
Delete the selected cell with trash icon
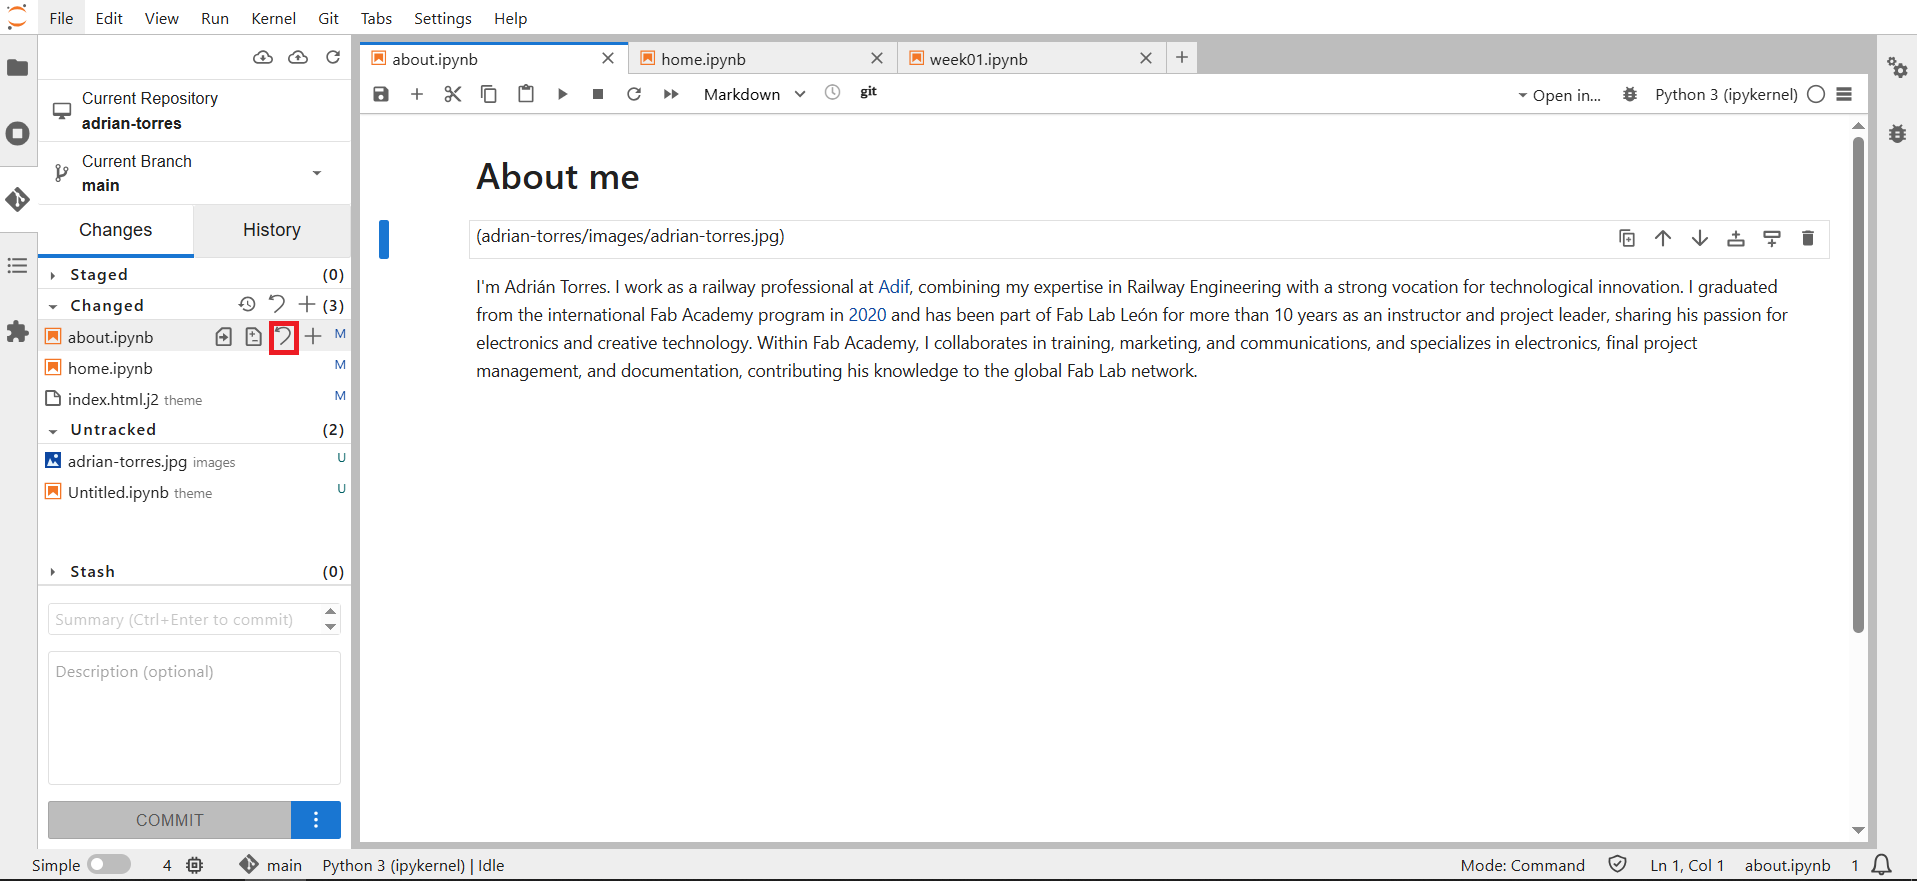coord(1807,238)
